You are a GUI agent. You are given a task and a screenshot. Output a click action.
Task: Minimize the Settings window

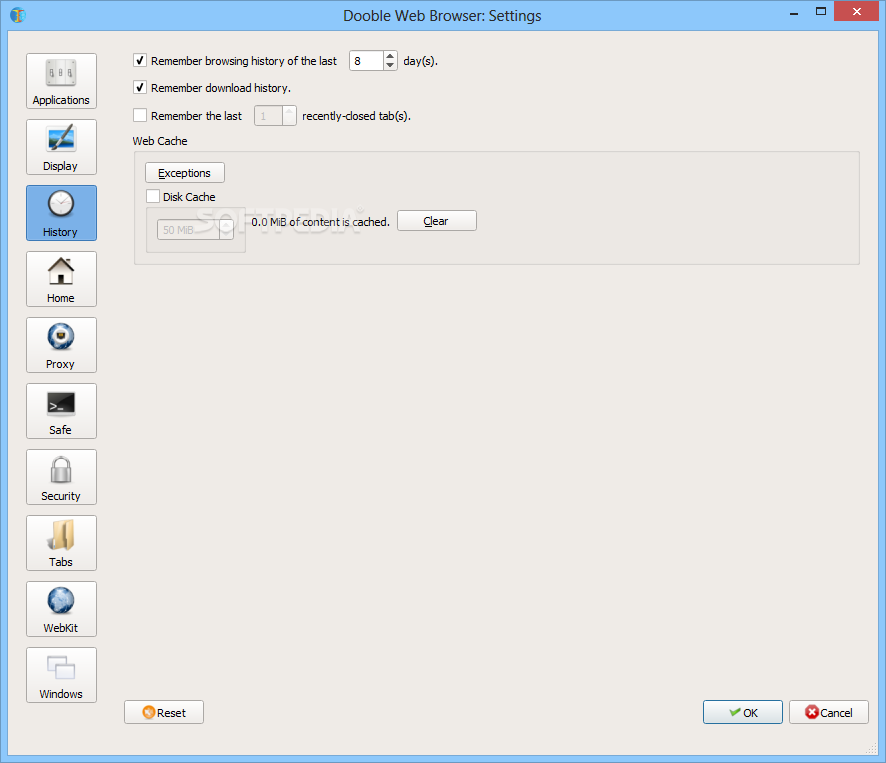pos(794,12)
